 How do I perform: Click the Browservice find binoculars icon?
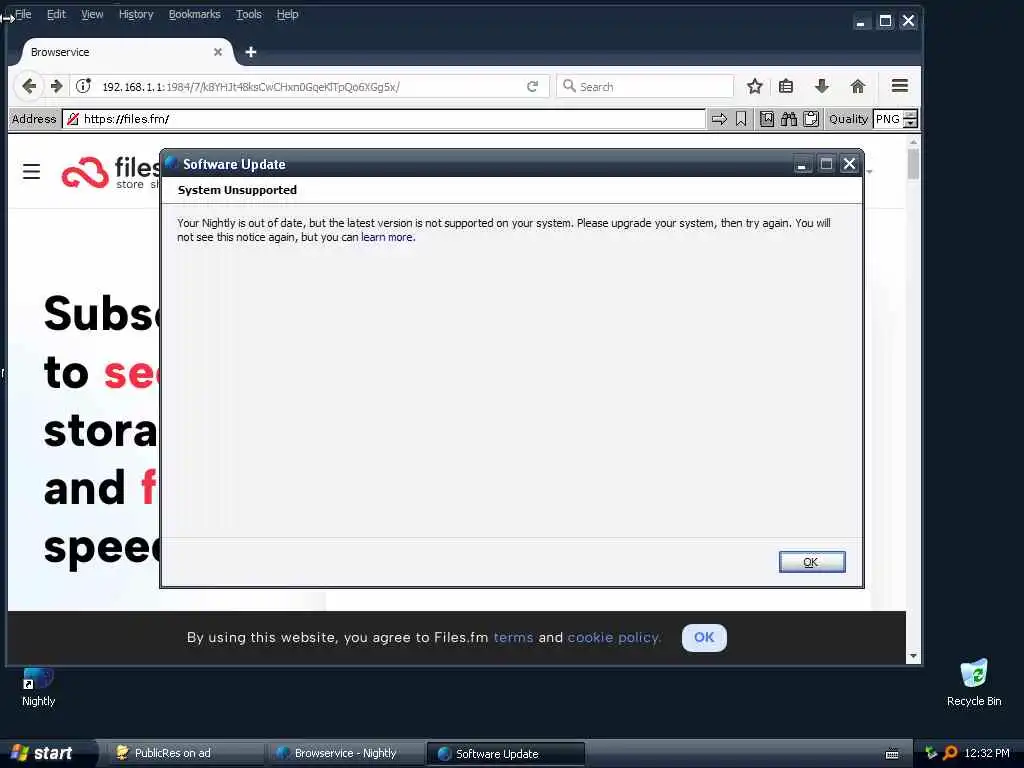[789, 119]
